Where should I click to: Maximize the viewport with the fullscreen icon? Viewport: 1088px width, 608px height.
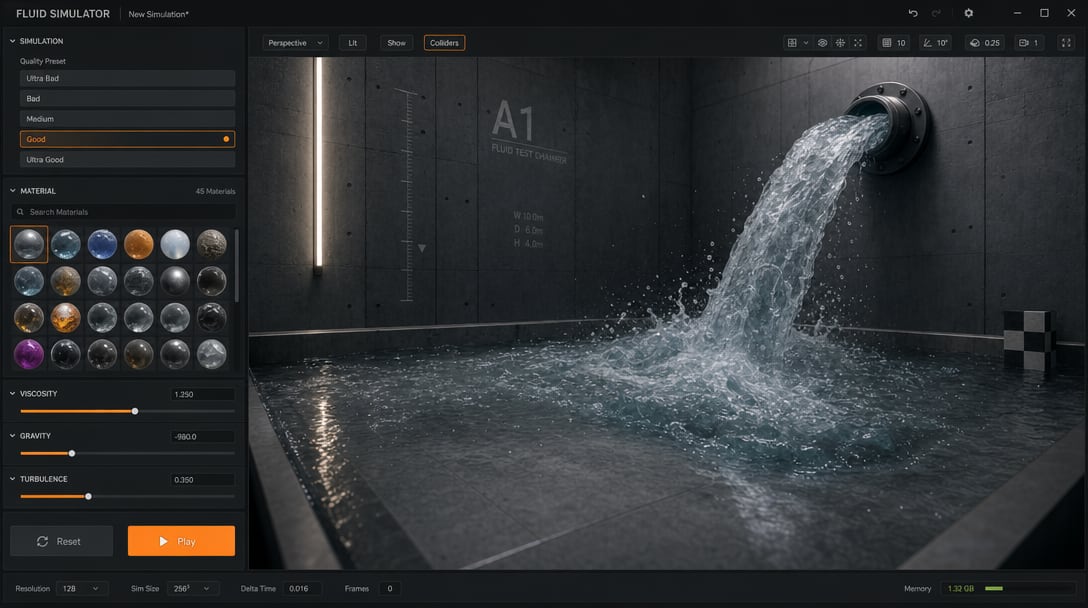(1066, 43)
